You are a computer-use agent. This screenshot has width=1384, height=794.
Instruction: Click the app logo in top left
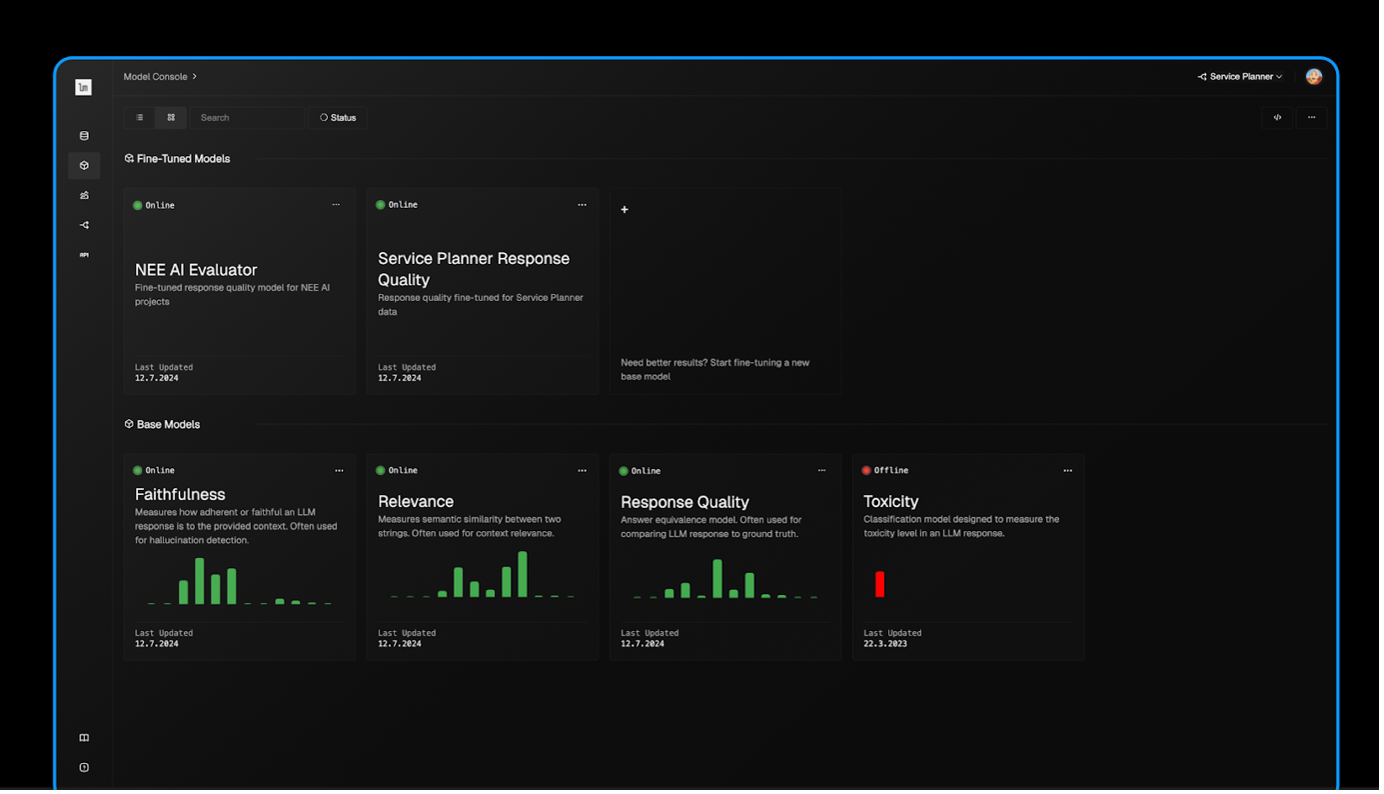(84, 87)
